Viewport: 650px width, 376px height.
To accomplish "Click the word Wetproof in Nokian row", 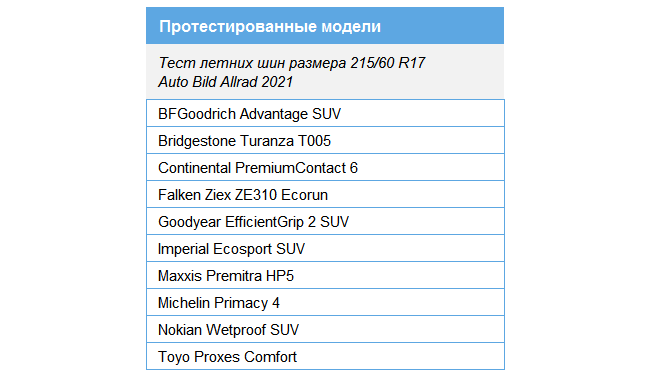I will point(236,330).
